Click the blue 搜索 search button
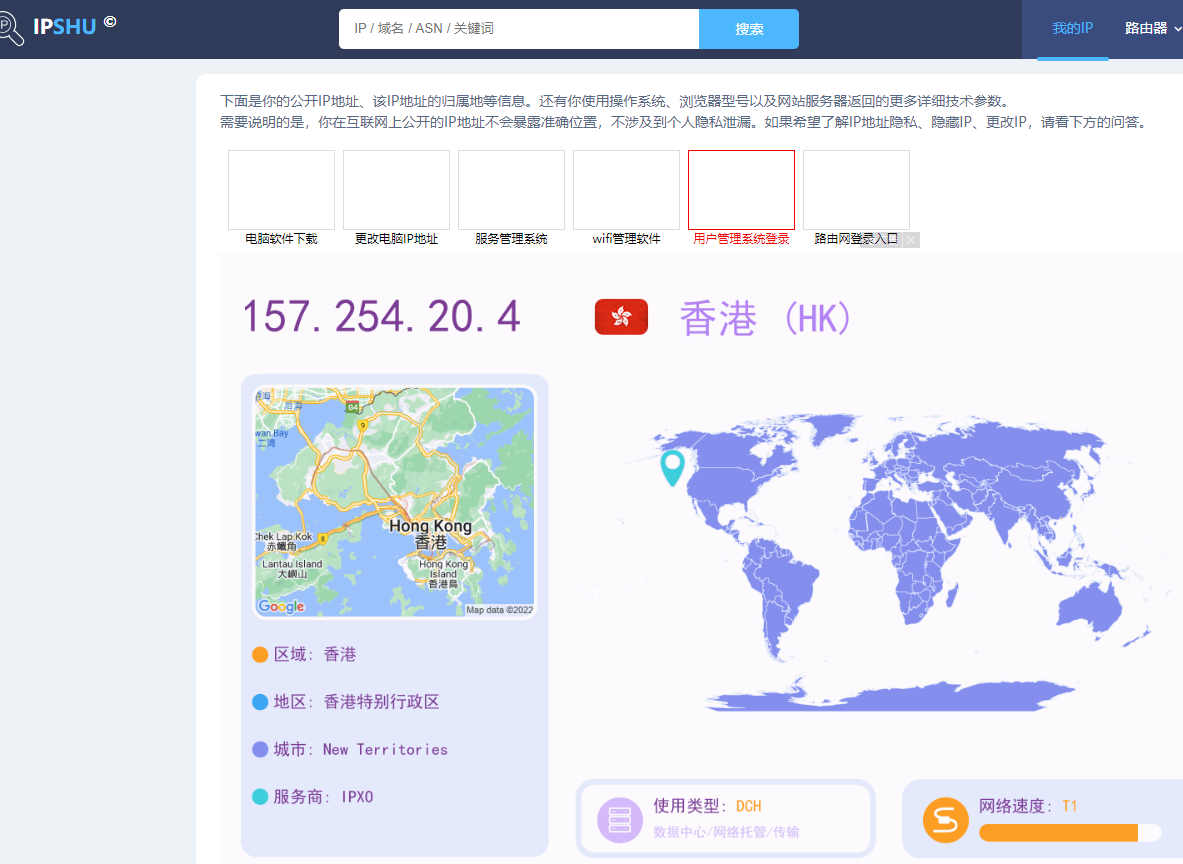 [749, 29]
